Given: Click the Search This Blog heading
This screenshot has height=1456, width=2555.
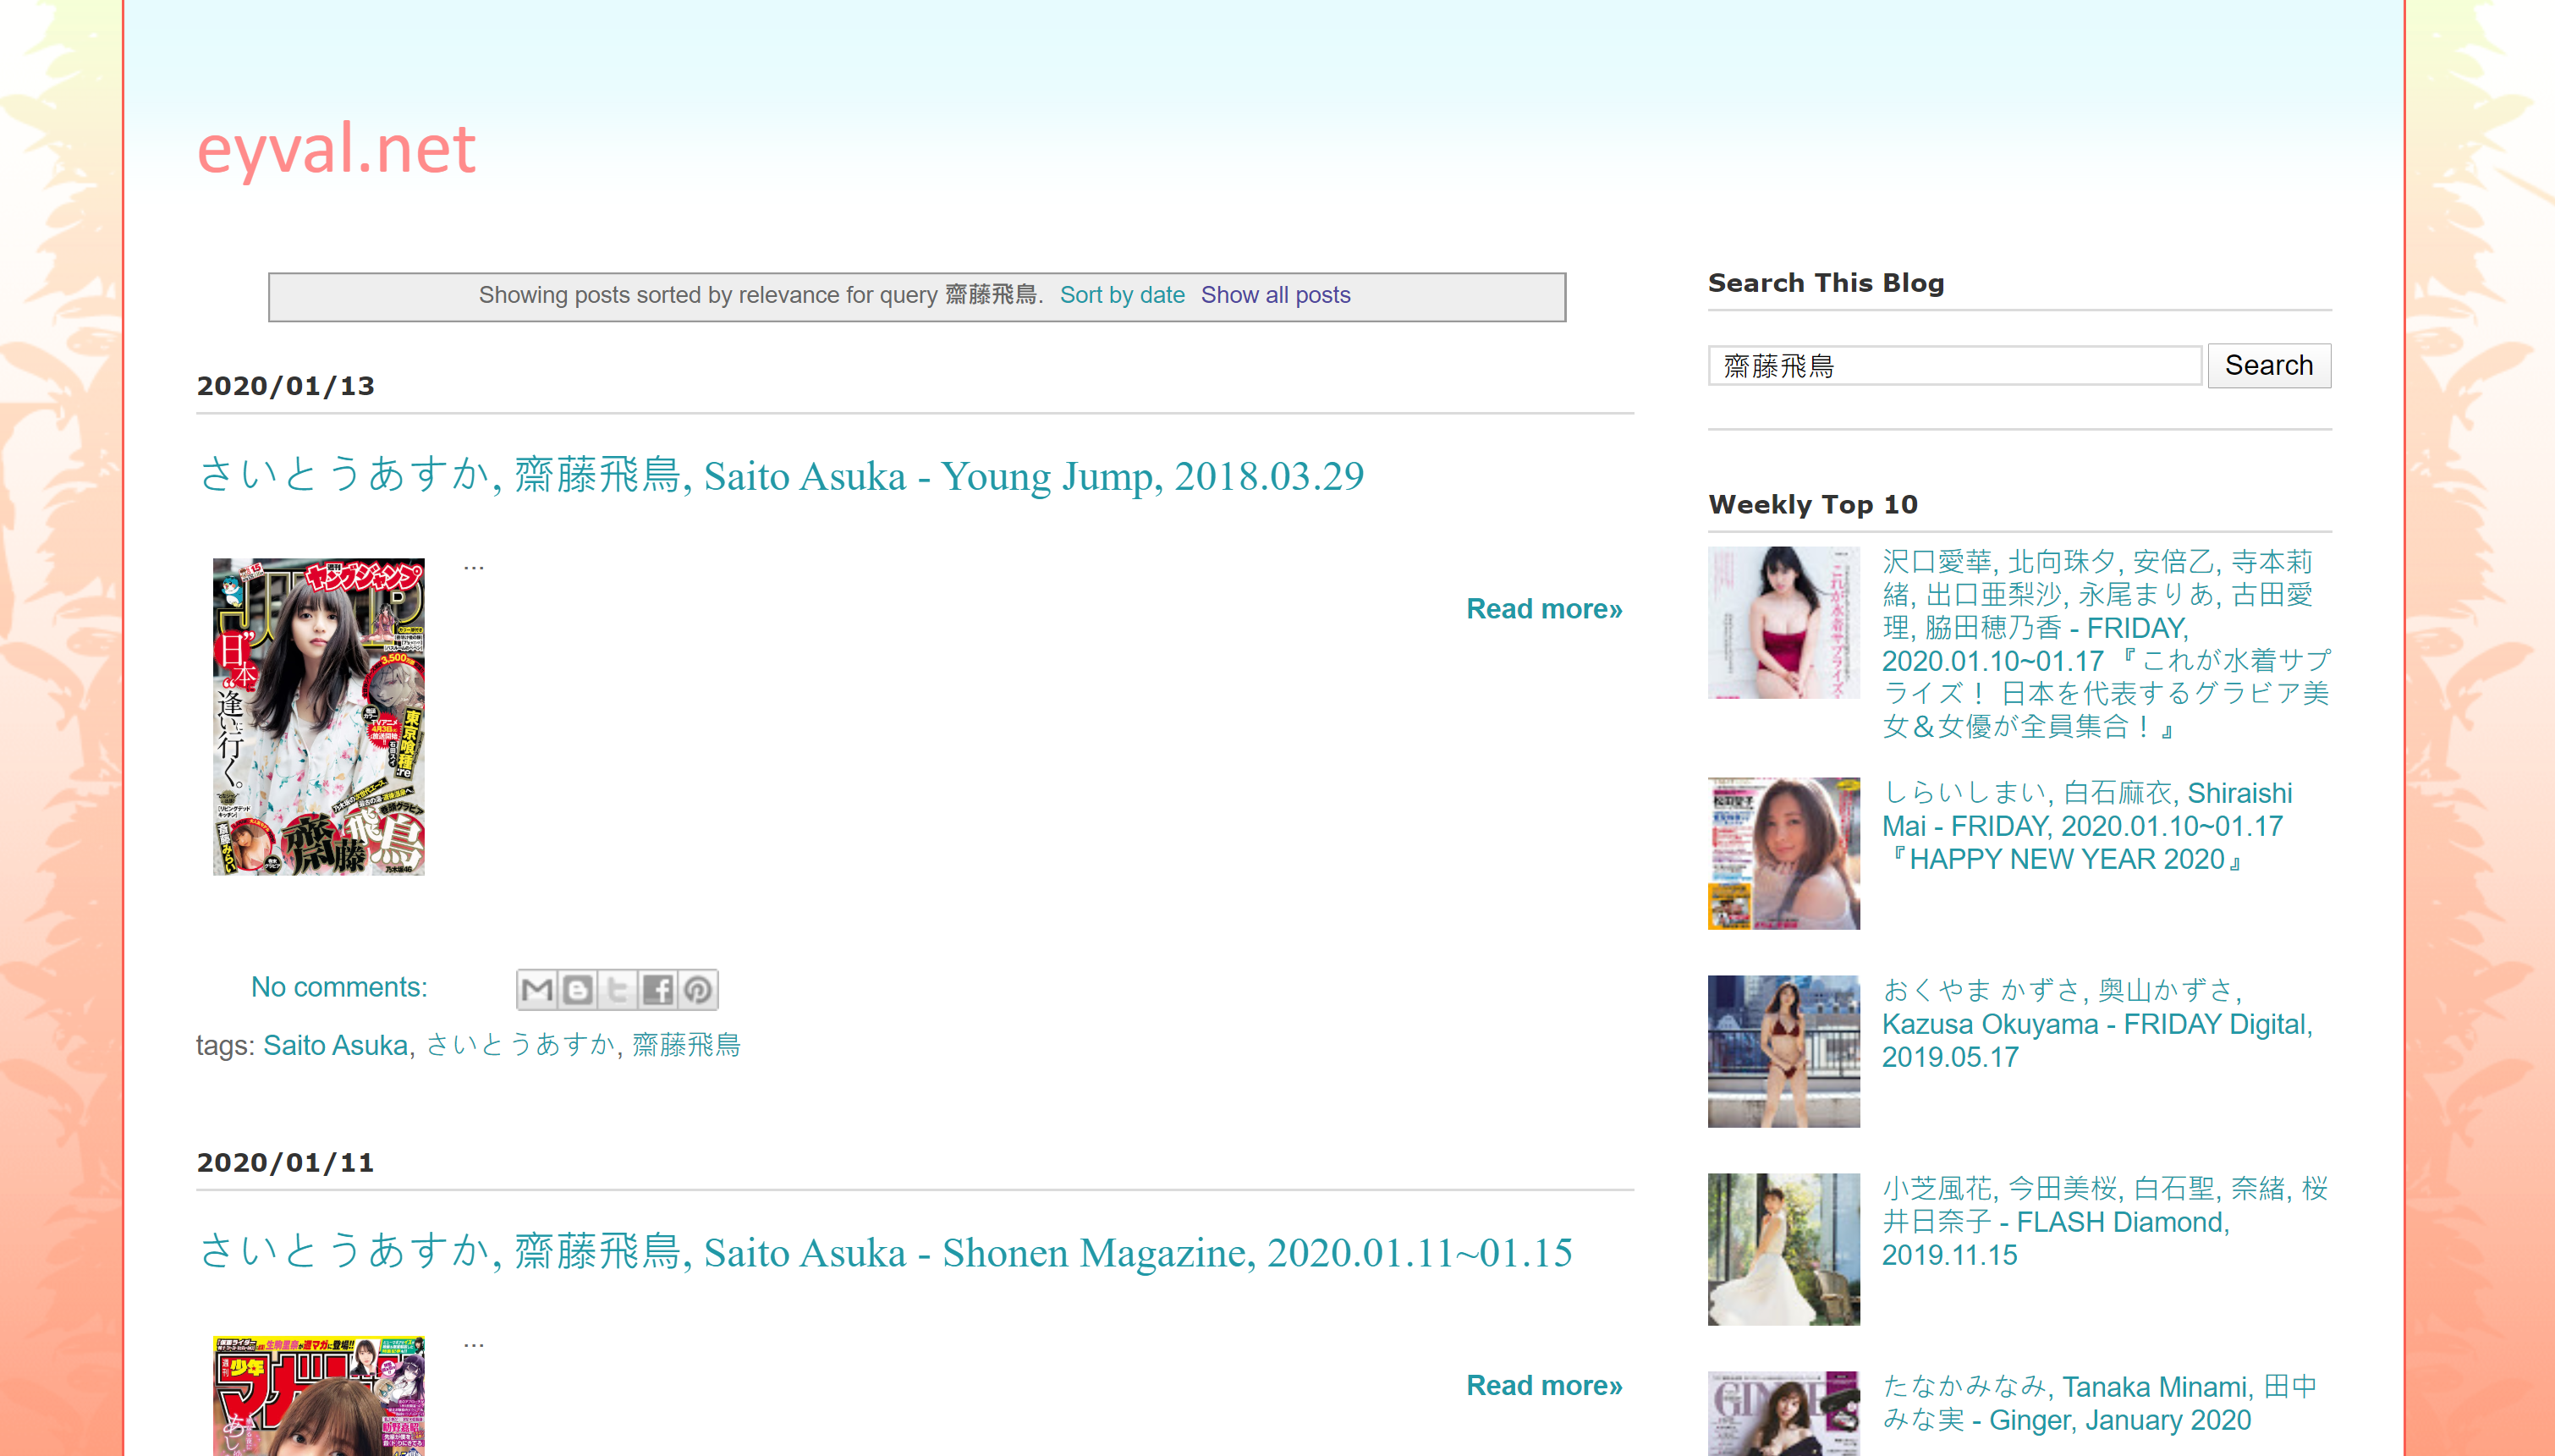Looking at the screenshot, I should 1826,283.
